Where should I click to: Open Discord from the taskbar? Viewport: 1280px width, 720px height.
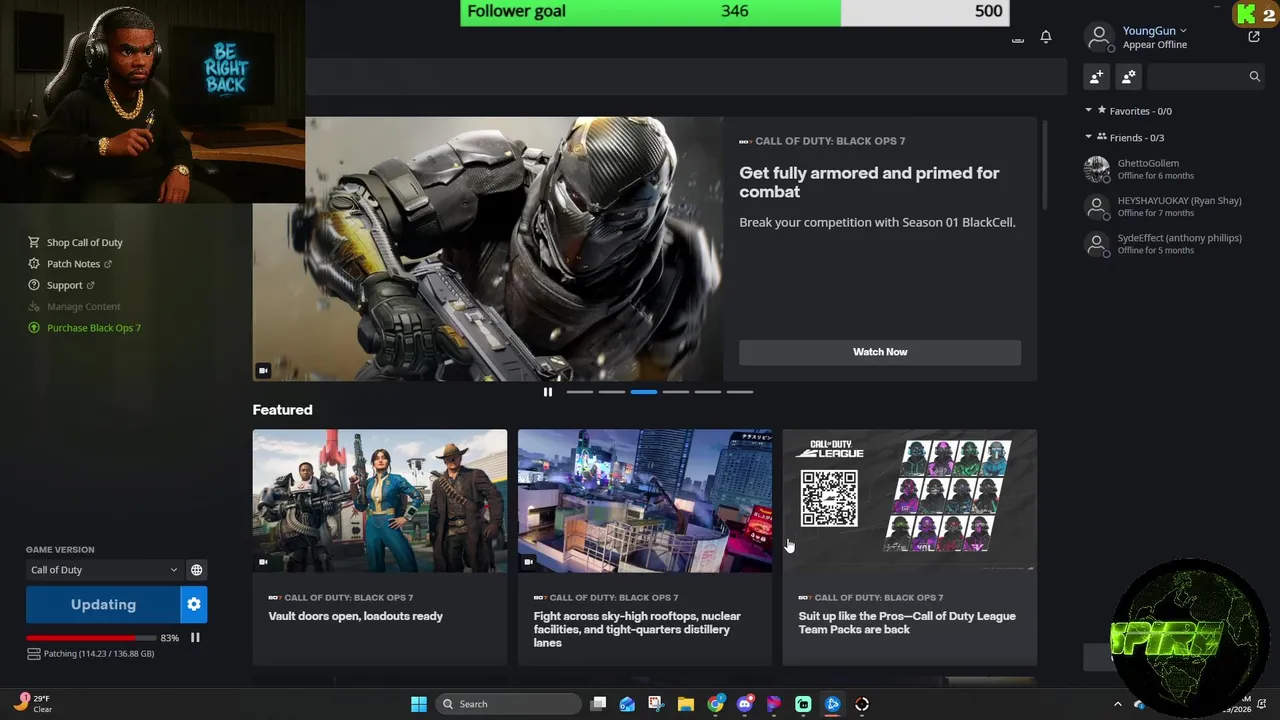point(744,704)
